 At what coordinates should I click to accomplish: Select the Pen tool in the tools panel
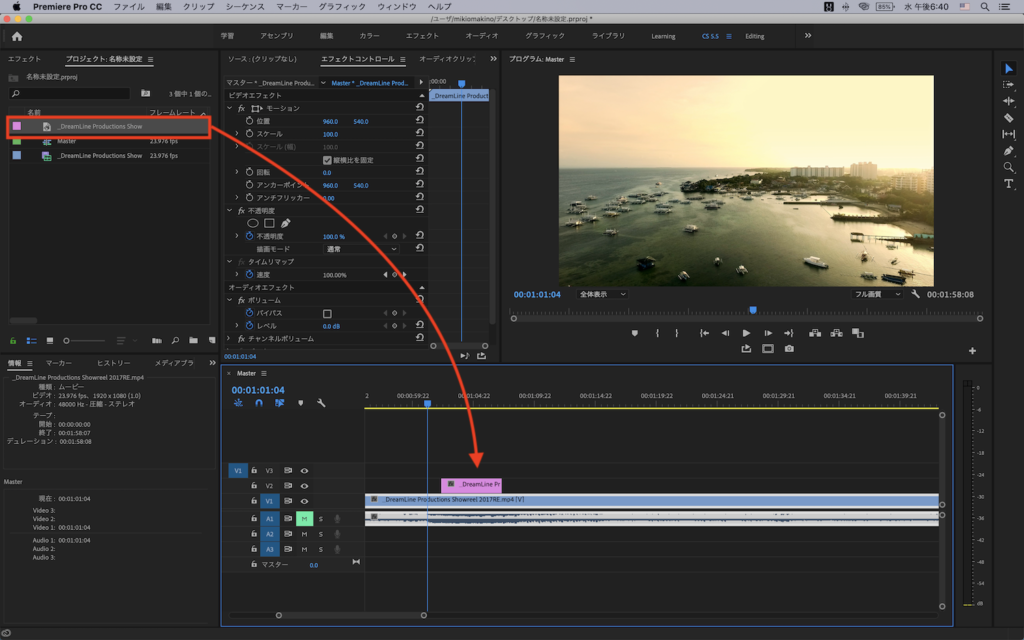(1008, 151)
